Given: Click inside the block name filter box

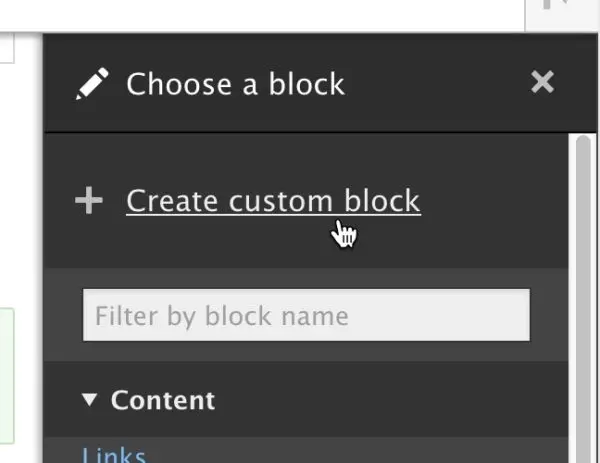Looking at the screenshot, I should pos(306,316).
